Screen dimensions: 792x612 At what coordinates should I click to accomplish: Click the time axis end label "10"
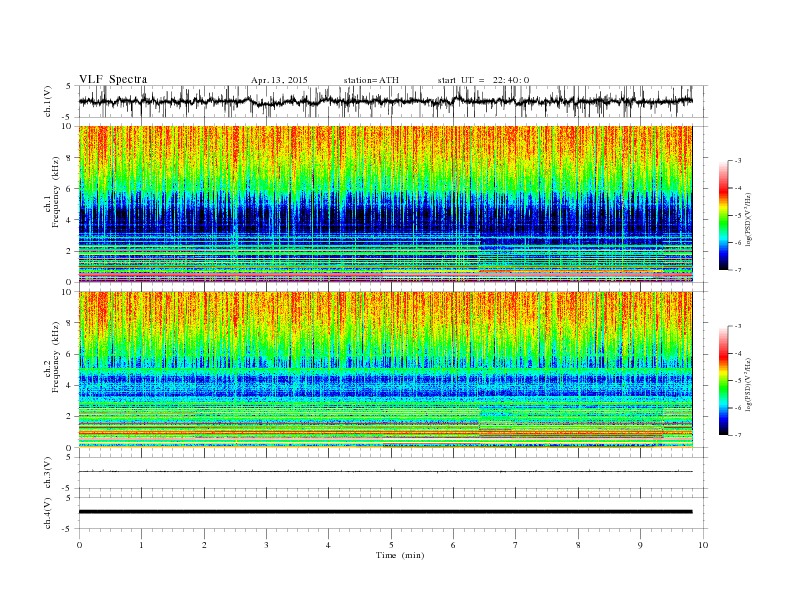pos(703,545)
